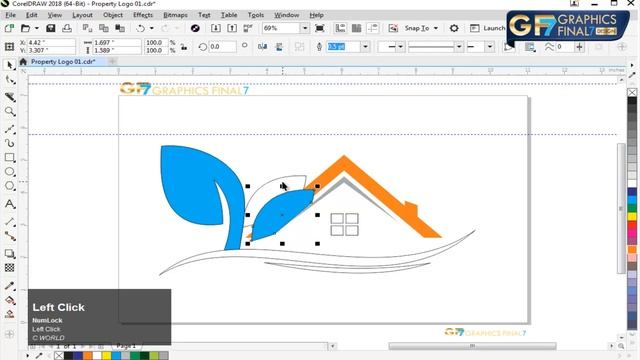Click Mirror vertically button
The height and width of the screenshot is (360, 640).
click(x=279, y=47)
